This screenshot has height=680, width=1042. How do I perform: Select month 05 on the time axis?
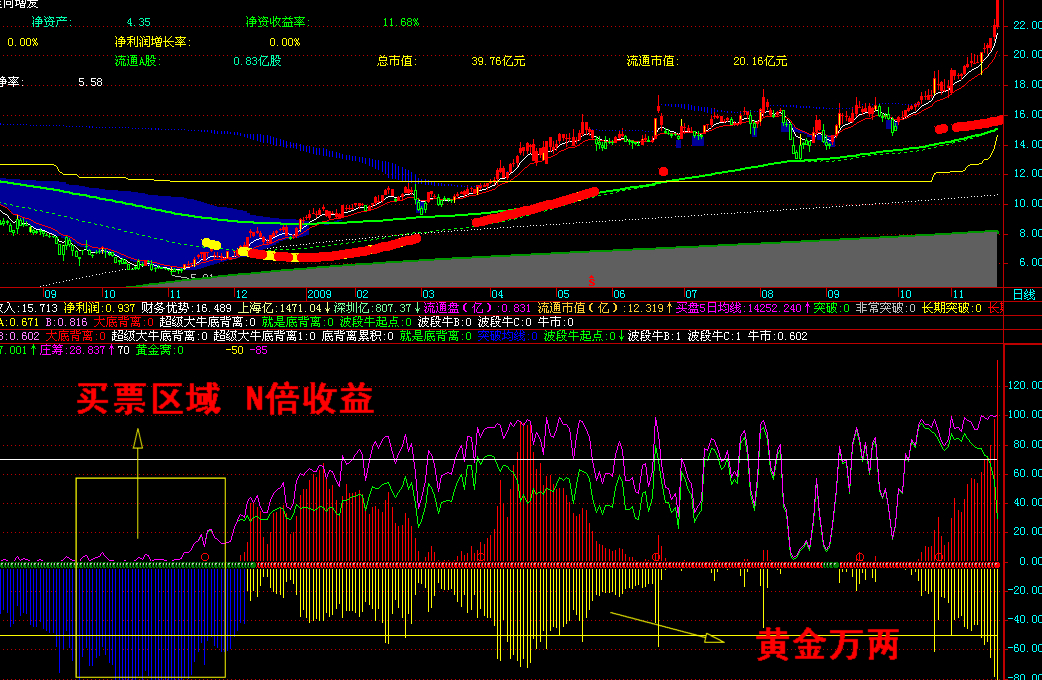[x=563, y=294]
